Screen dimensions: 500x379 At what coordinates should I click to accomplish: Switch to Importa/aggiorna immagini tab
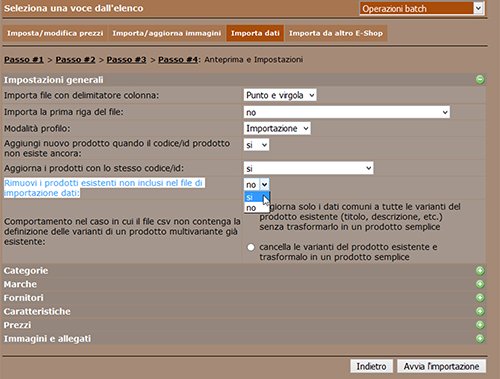[x=167, y=33]
